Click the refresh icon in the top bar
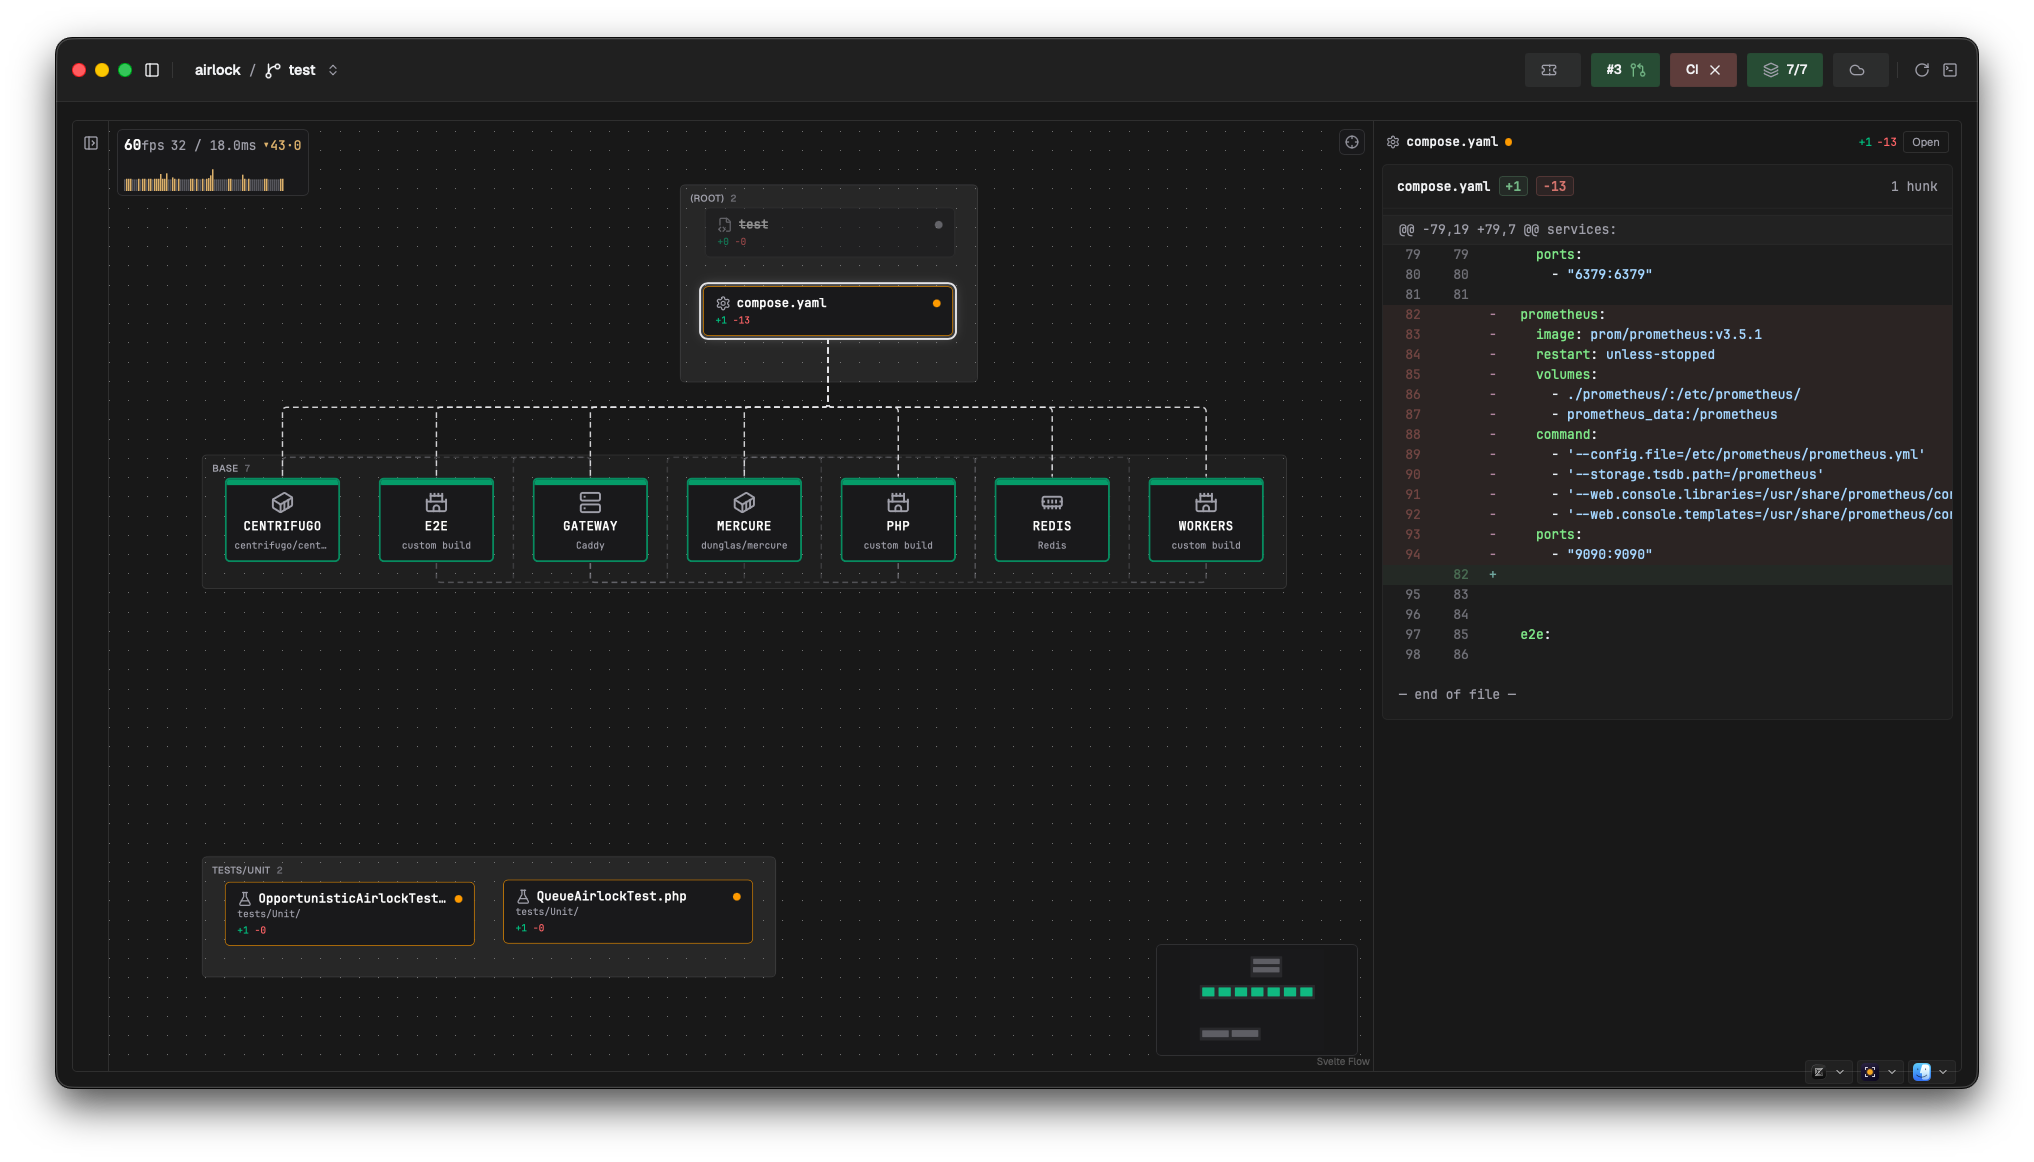This screenshot has height=1162, width=2034. (x=1921, y=70)
